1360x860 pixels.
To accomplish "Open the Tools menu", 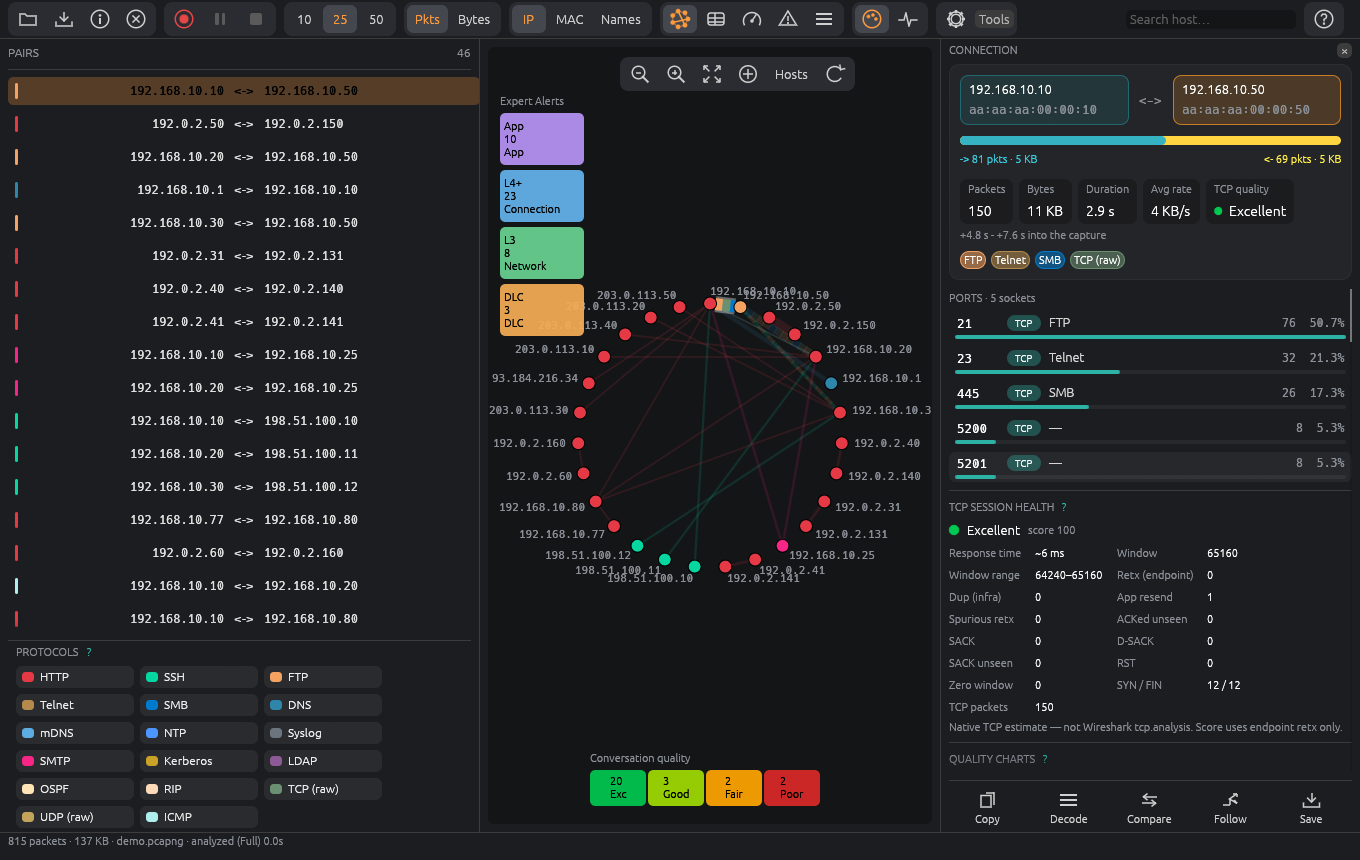I will [994, 19].
